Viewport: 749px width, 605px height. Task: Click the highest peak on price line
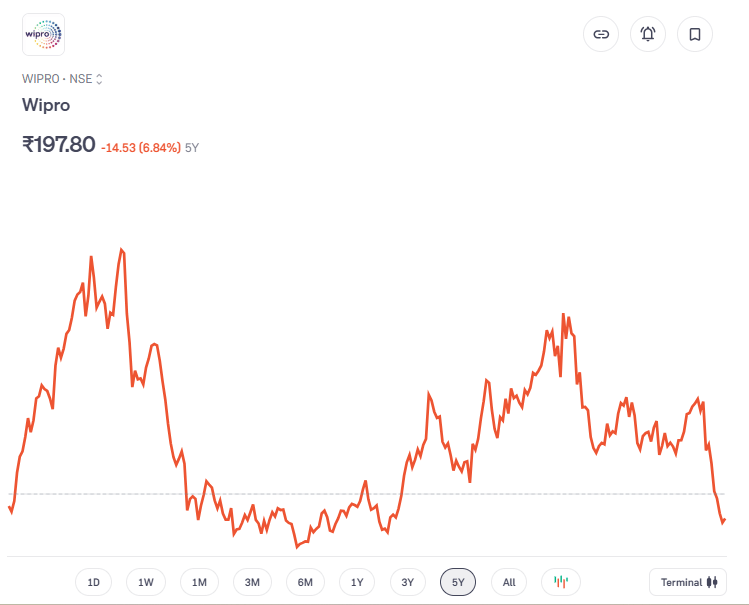tap(122, 249)
